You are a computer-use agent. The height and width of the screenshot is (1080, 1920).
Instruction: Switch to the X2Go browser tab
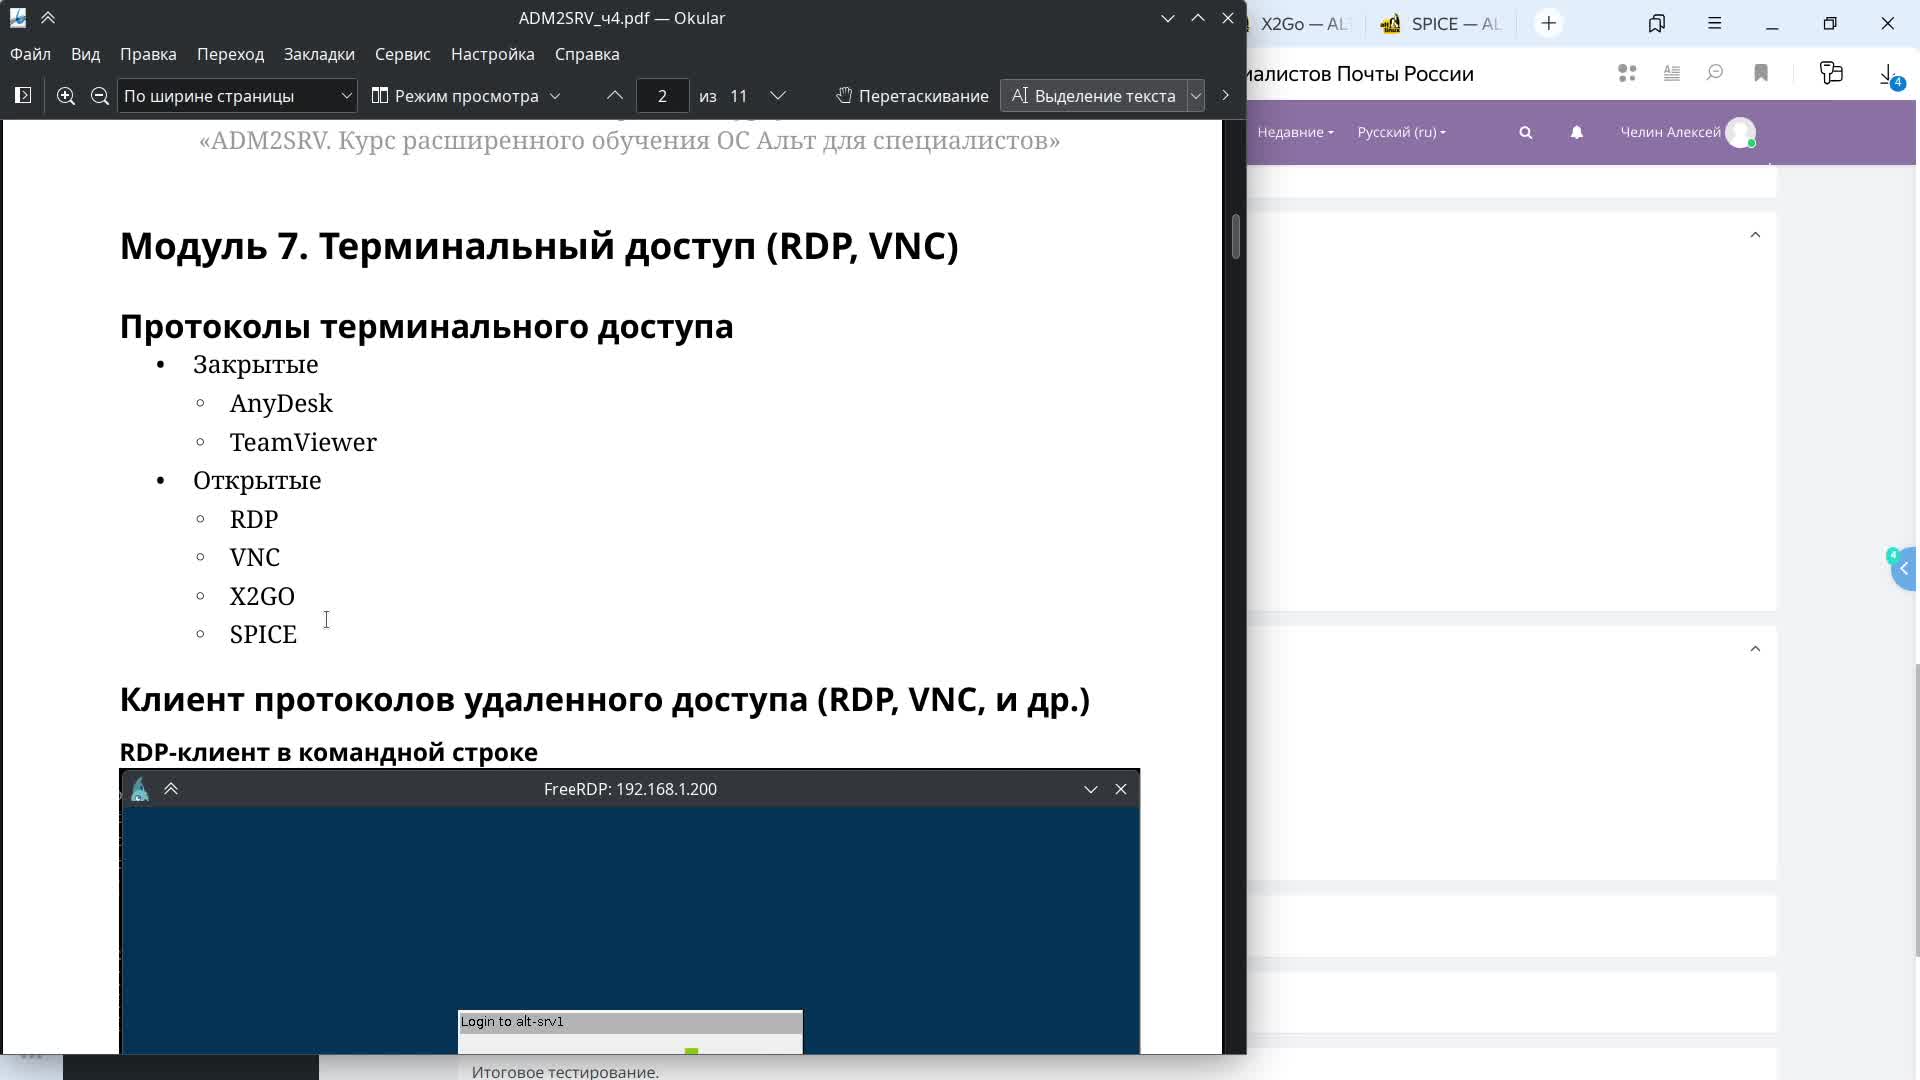tap(1304, 24)
